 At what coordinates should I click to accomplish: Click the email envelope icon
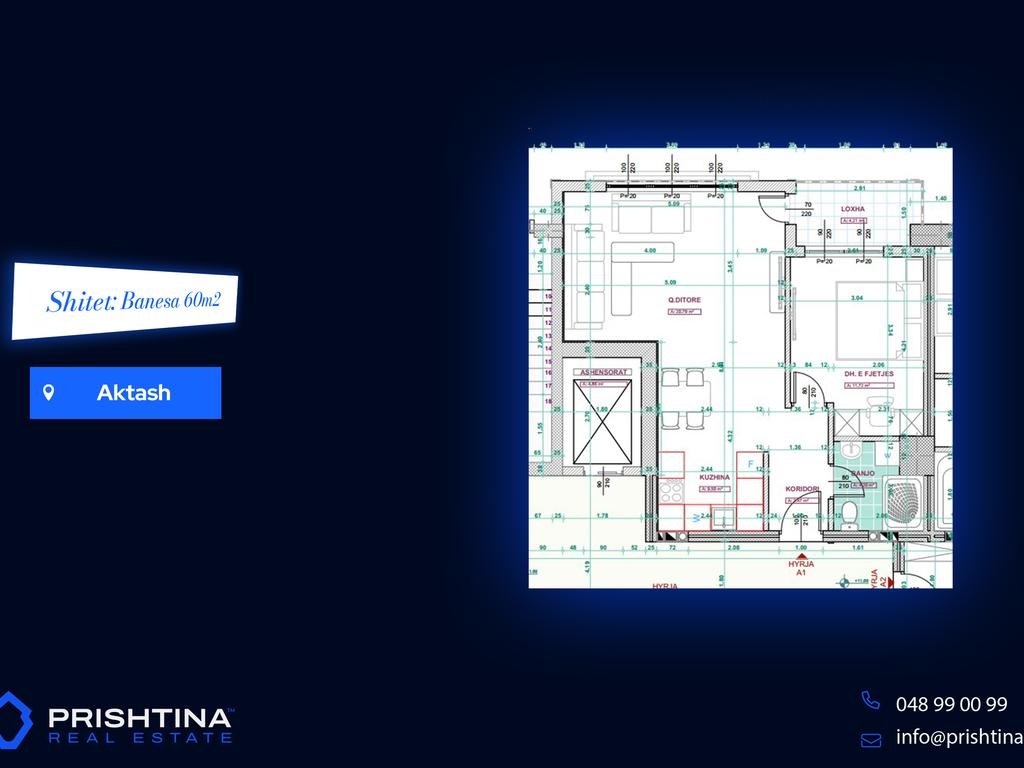point(871,739)
